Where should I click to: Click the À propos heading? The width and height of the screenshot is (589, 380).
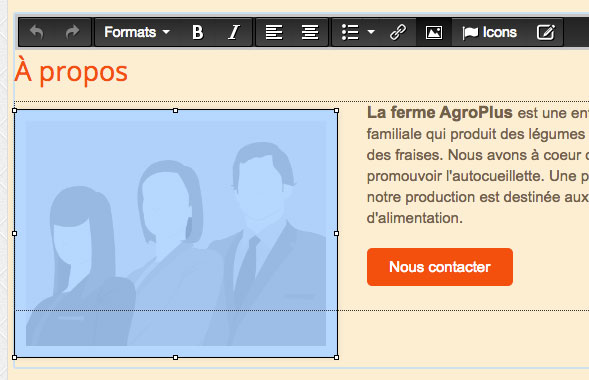pos(71,72)
